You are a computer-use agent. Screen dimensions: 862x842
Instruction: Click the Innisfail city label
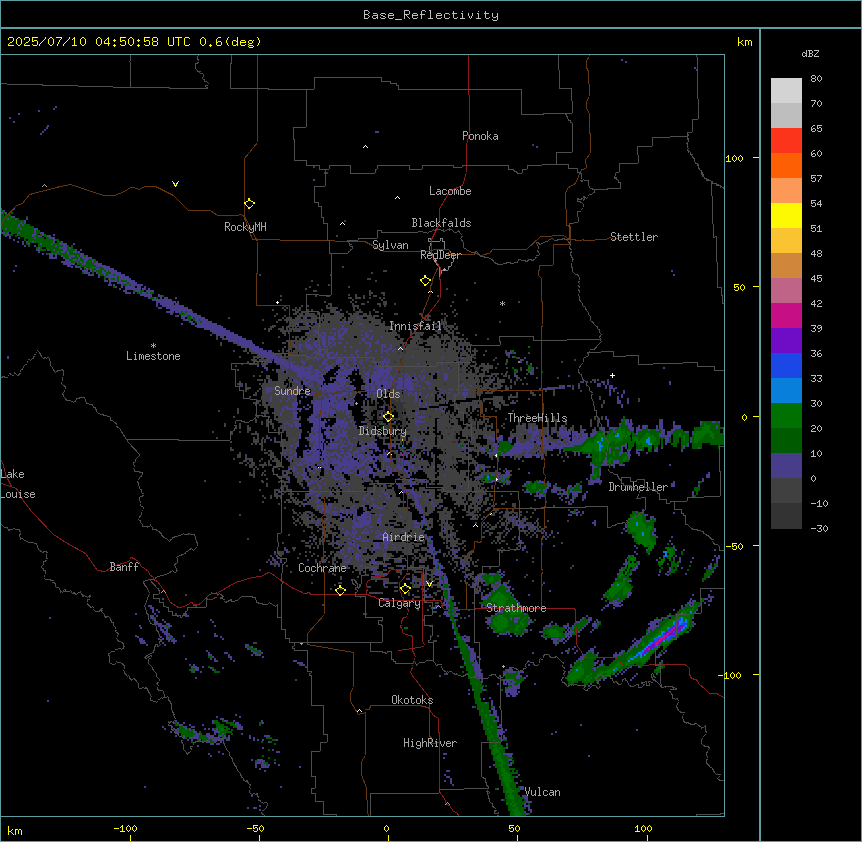pos(415,326)
